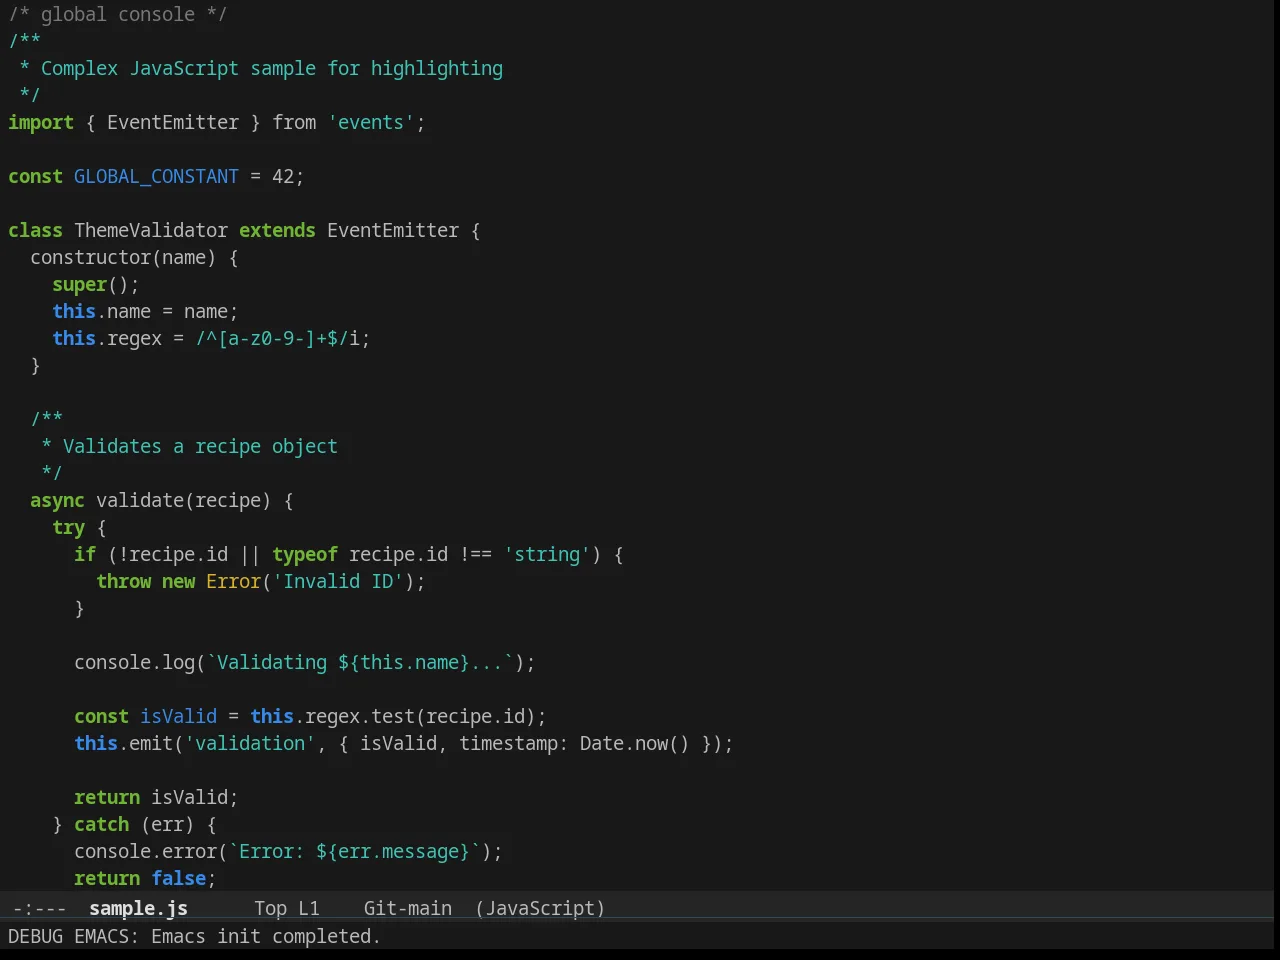Click the Git-main indicator in mode line
This screenshot has height=960, width=1280.
(408, 908)
